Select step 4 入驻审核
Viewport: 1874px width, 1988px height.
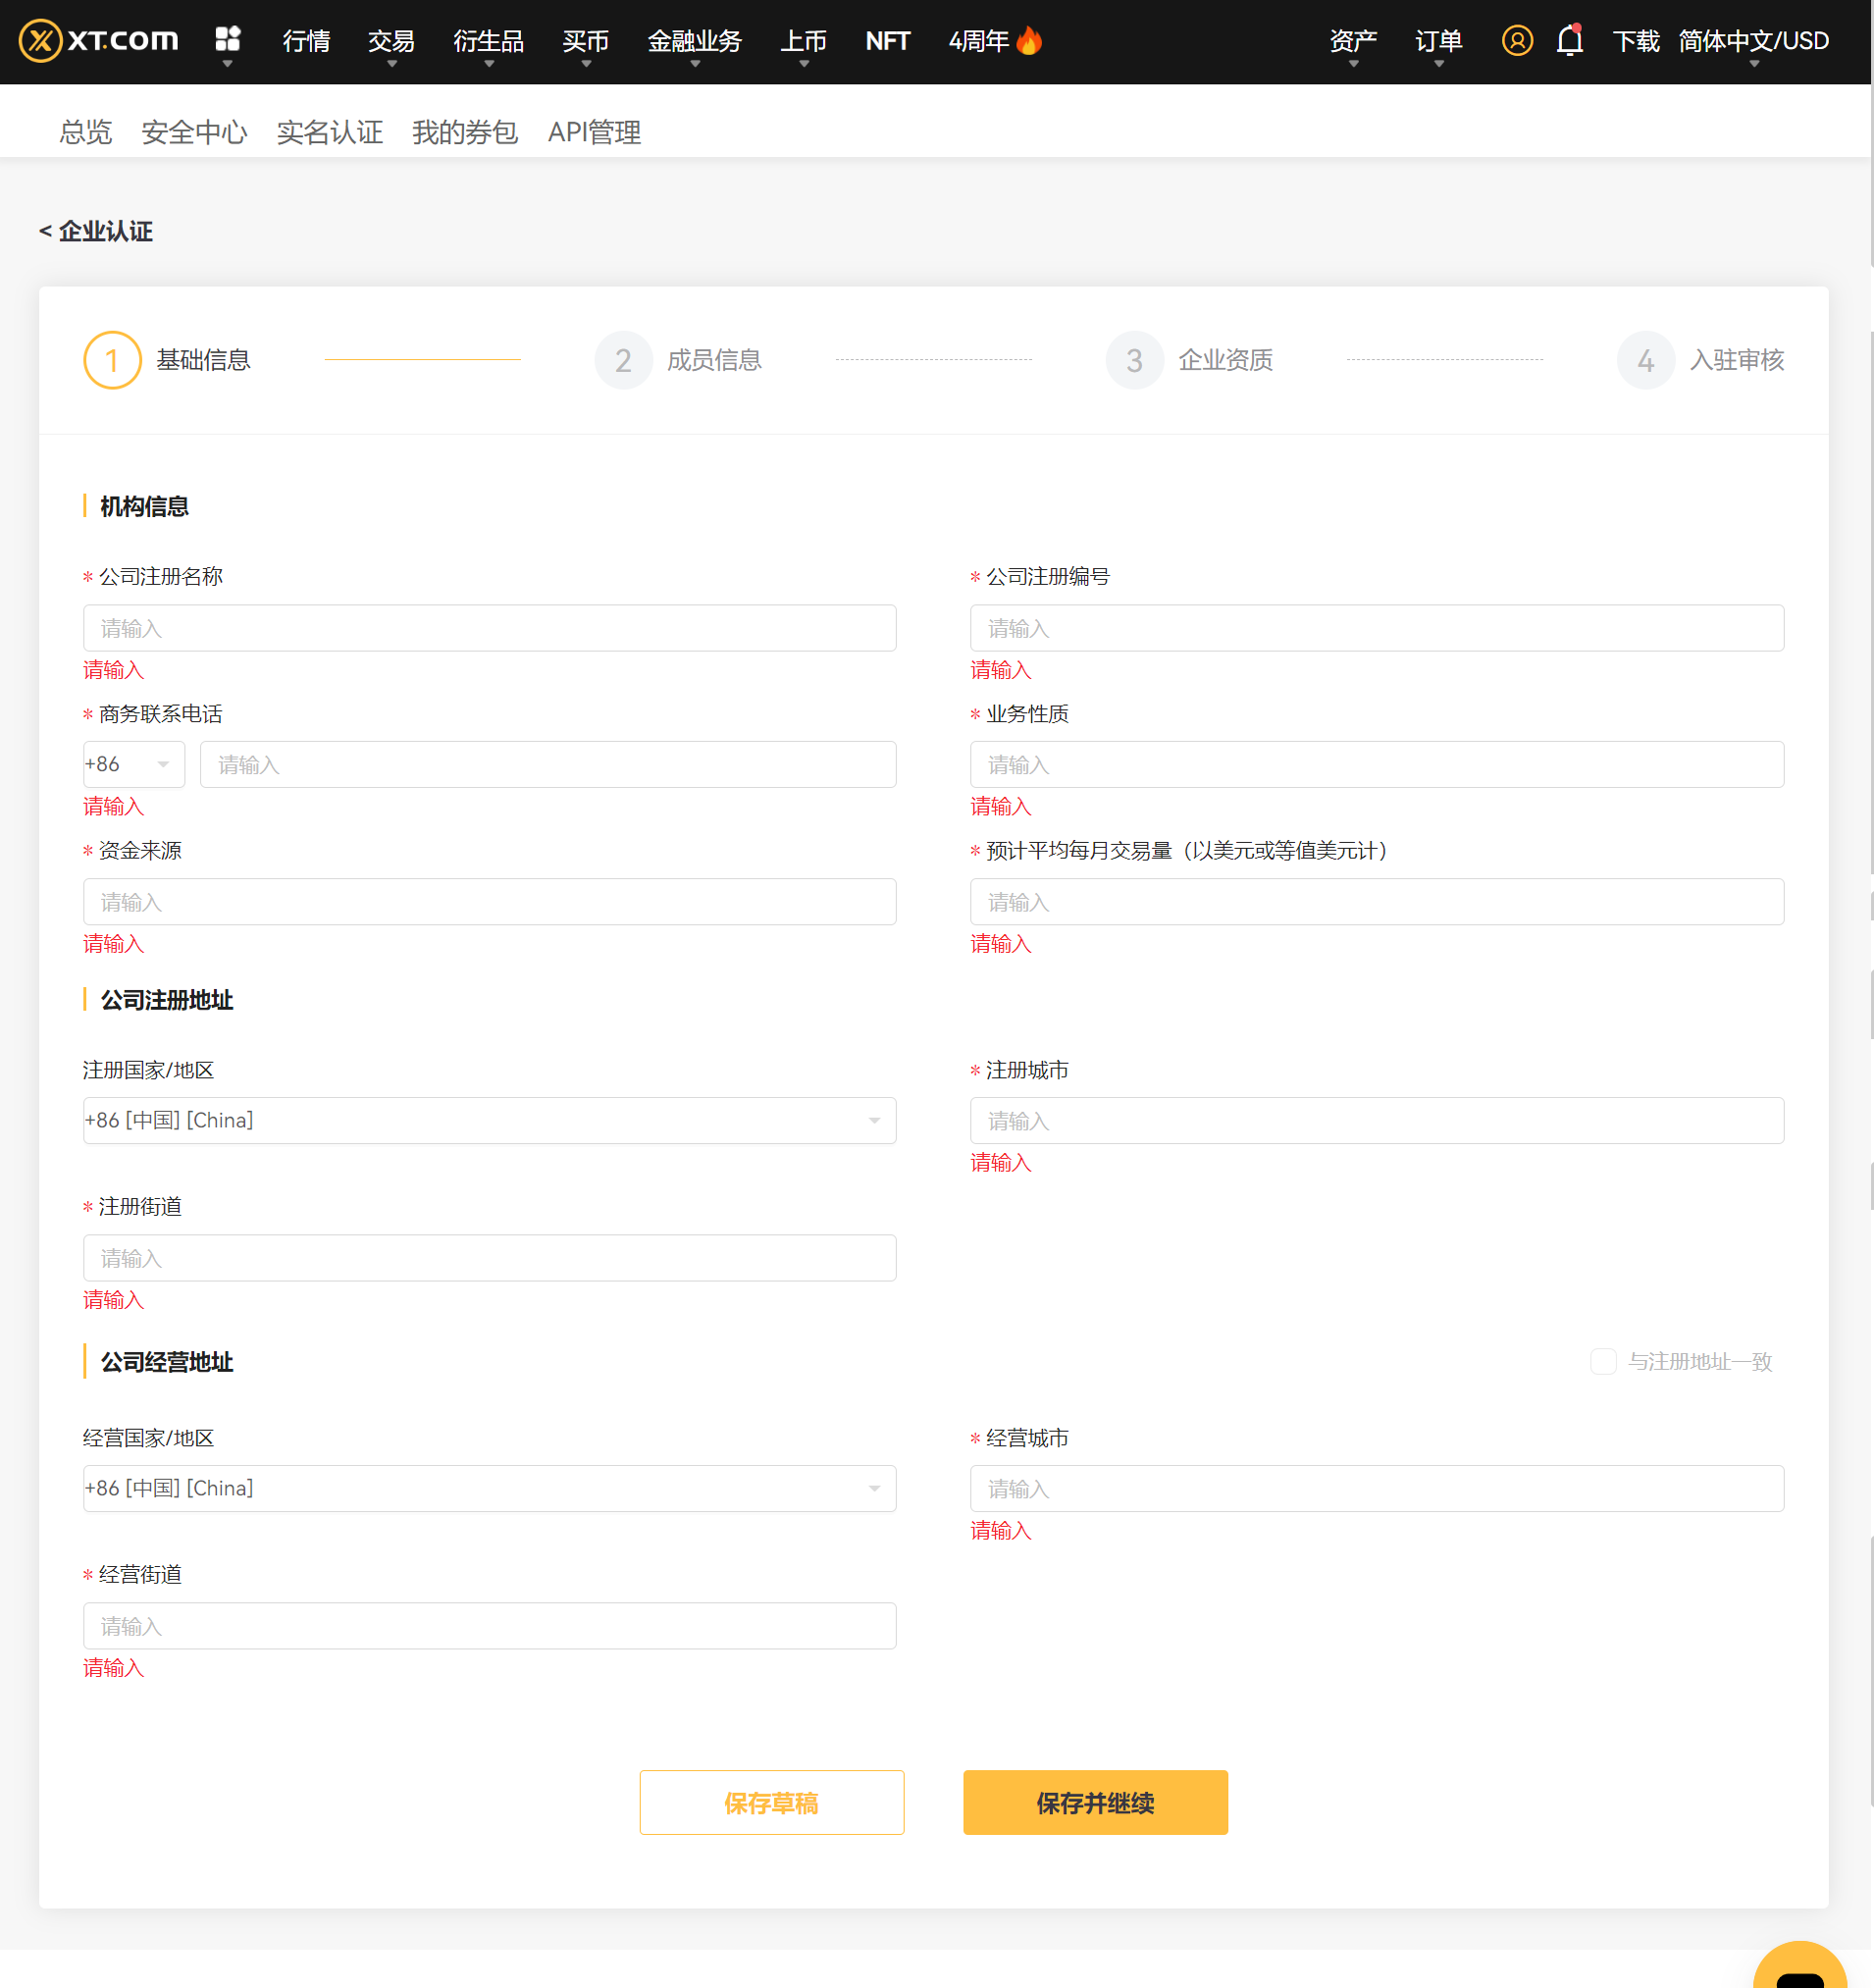pos(1700,360)
